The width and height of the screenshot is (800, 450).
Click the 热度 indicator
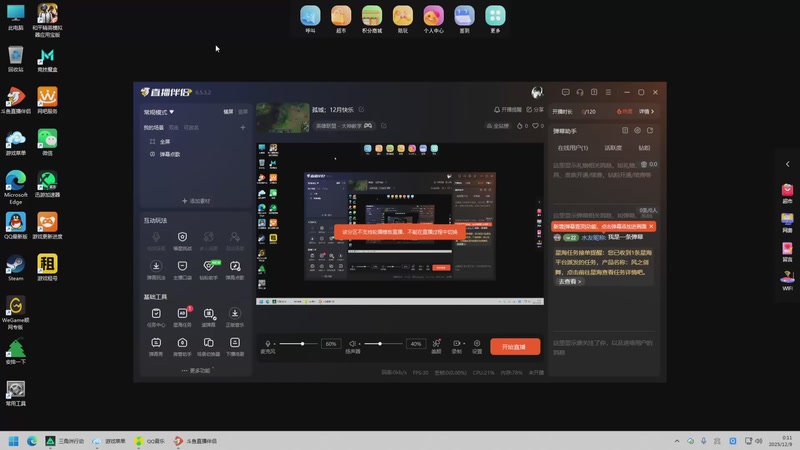click(x=624, y=111)
